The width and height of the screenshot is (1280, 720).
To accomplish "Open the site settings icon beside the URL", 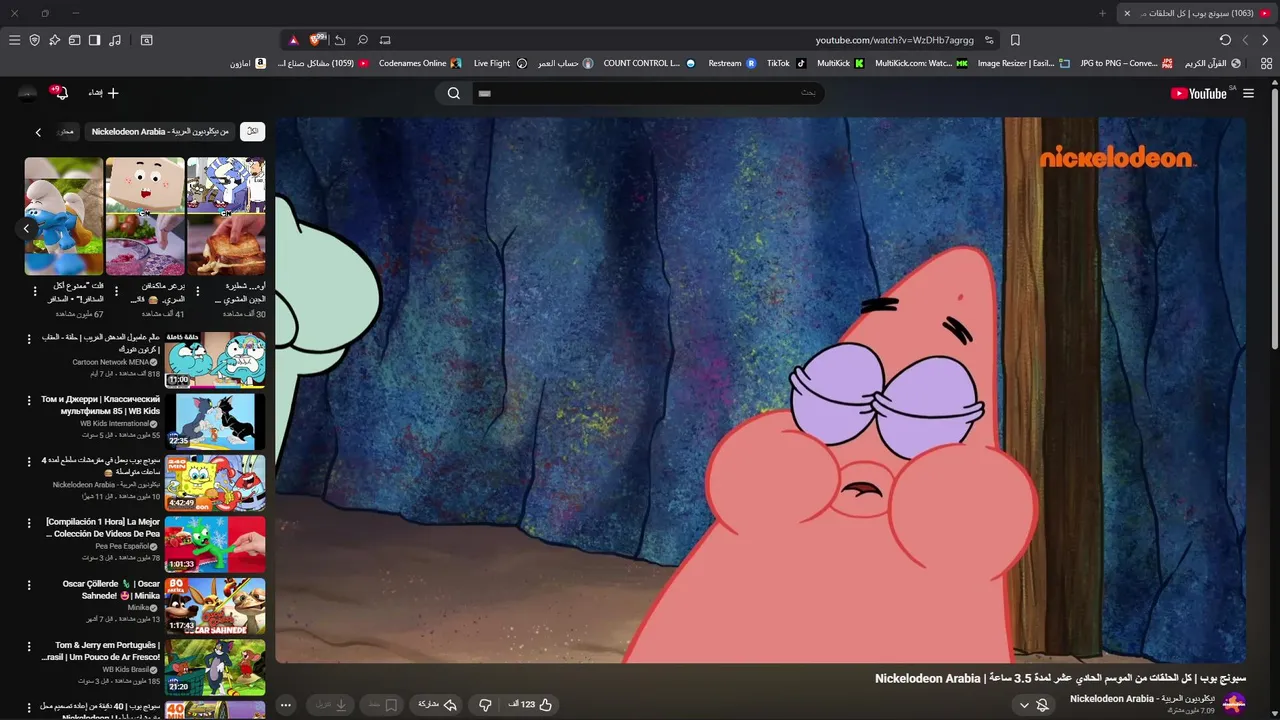I will click(x=989, y=40).
